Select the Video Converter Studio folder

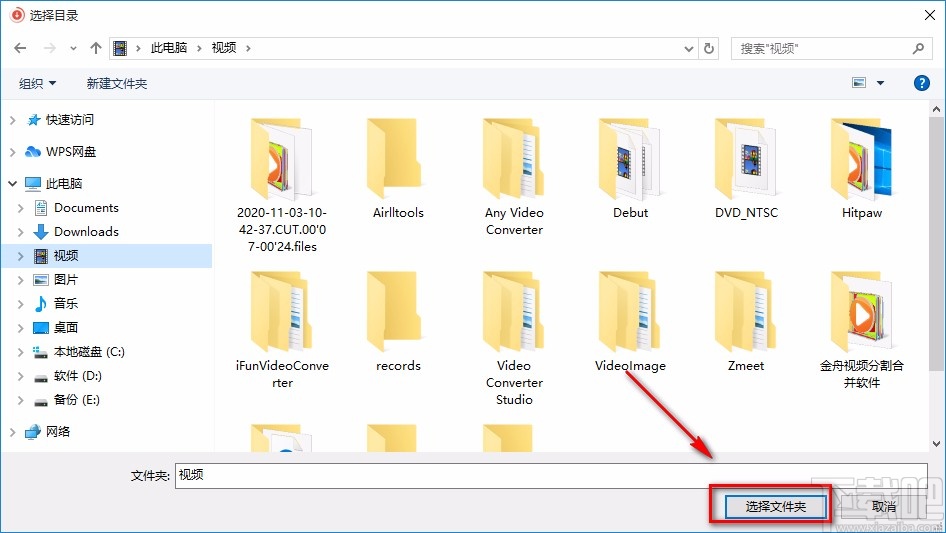514,338
